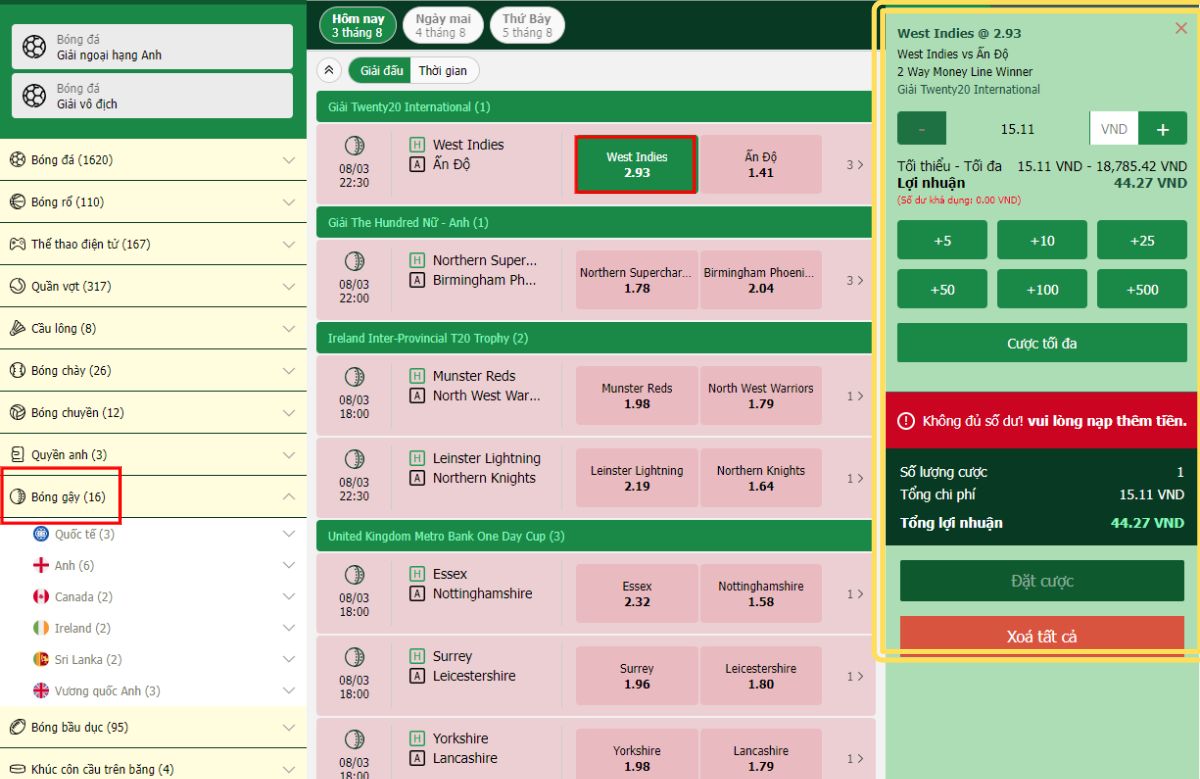Switch to the Ngày mai 4 tháng 8 tab
Viewport: 1200px width, 779px height.
(x=443, y=26)
